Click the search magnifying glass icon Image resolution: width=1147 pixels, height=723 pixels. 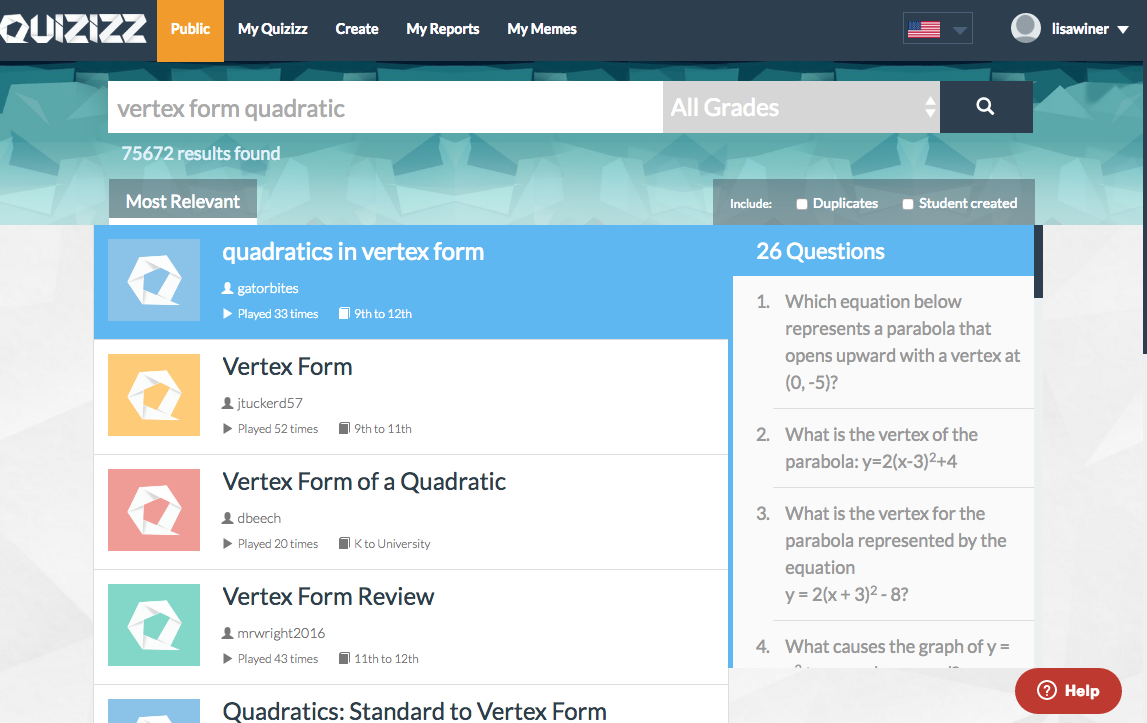(x=986, y=106)
